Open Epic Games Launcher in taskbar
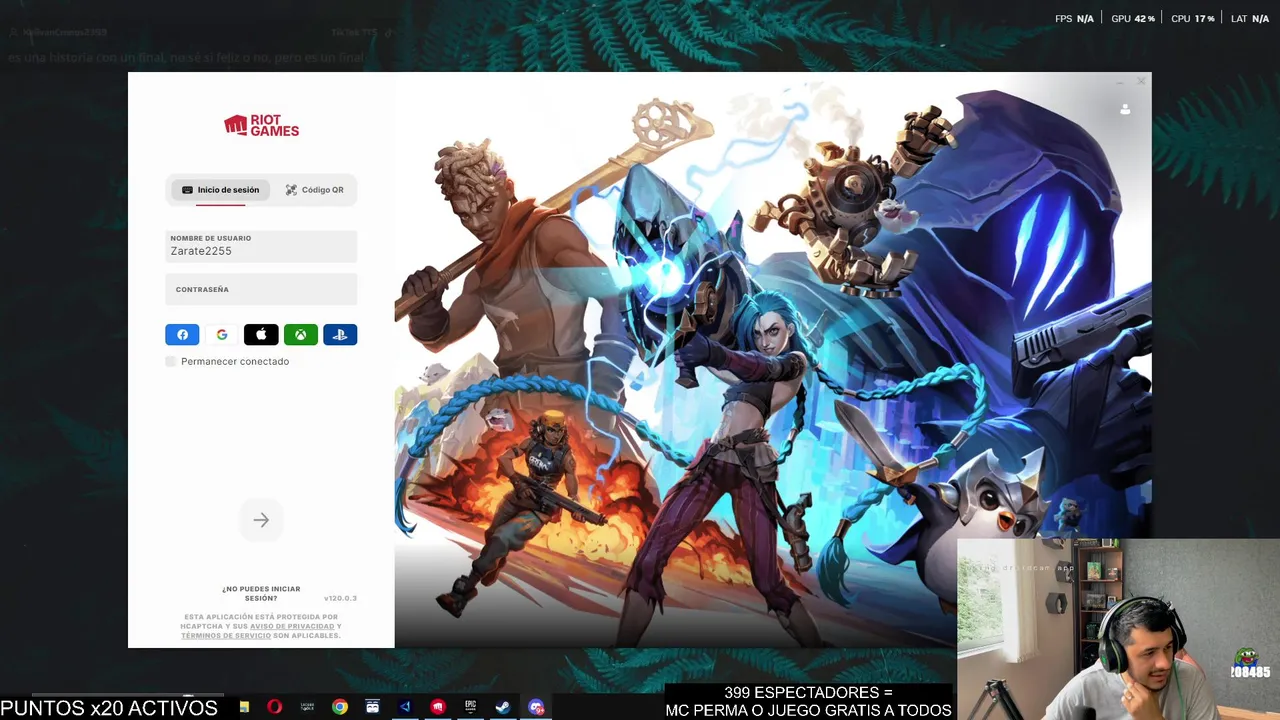1280x720 pixels. (x=470, y=707)
